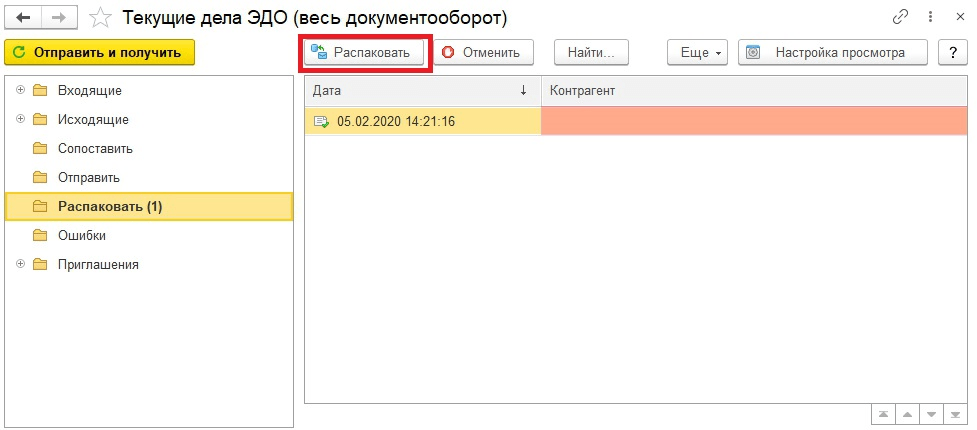Select the Ошибки folder

click(82, 235)
